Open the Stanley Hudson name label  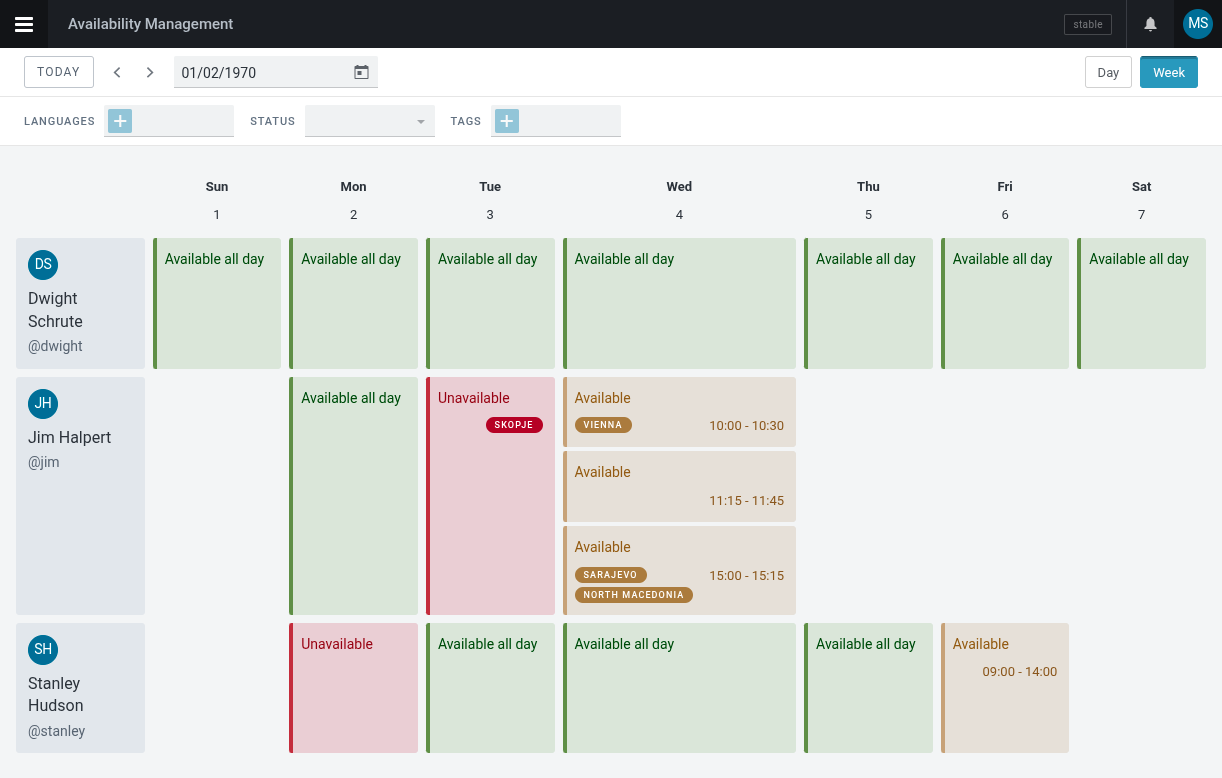click(55, 694)
